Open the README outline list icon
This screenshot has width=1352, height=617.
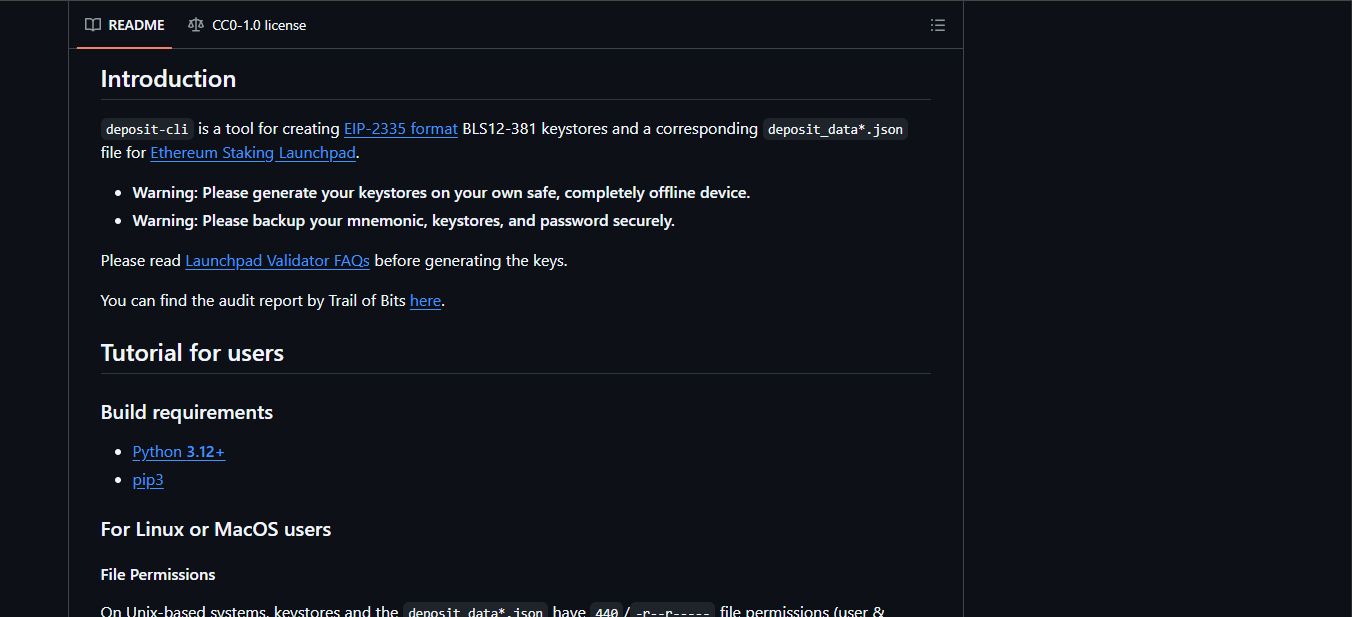tap(937, 25)
